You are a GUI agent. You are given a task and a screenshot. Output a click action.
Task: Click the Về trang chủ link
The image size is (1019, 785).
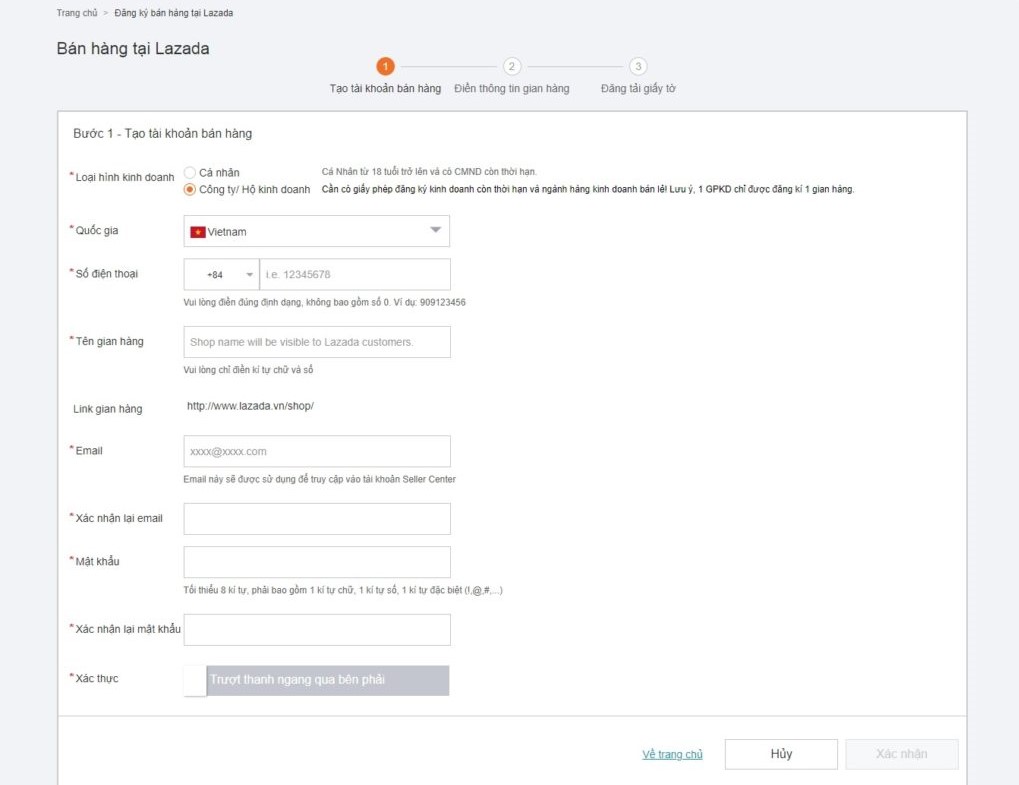click(672, 755)
